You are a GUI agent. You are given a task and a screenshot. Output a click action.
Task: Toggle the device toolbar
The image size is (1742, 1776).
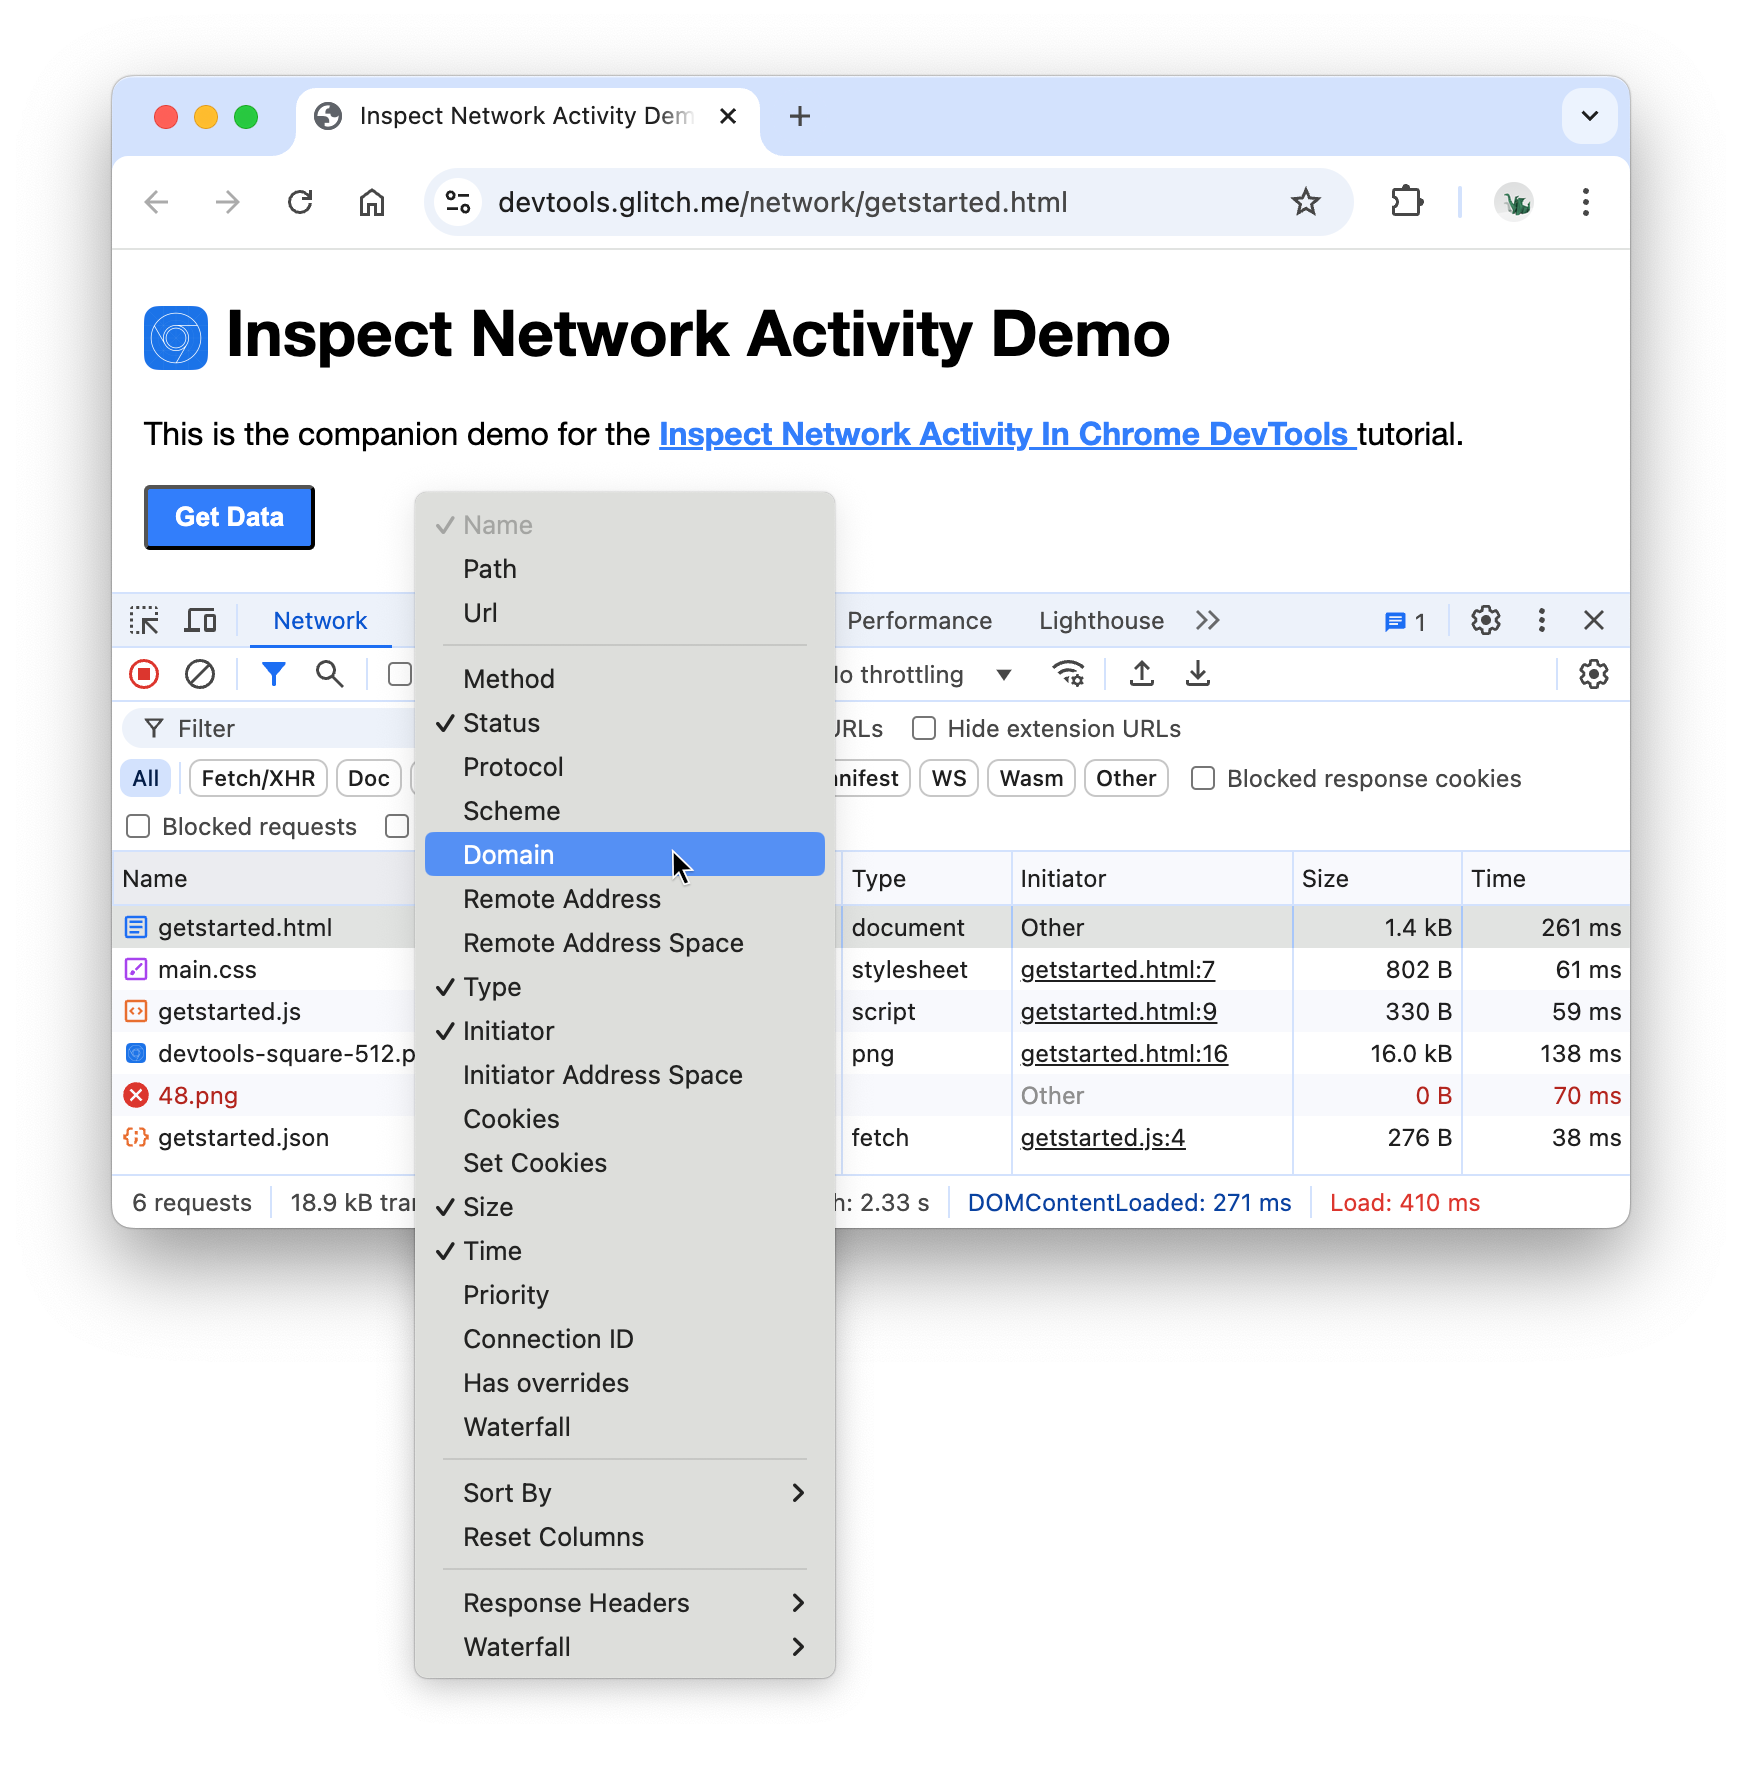click(200, 620)
